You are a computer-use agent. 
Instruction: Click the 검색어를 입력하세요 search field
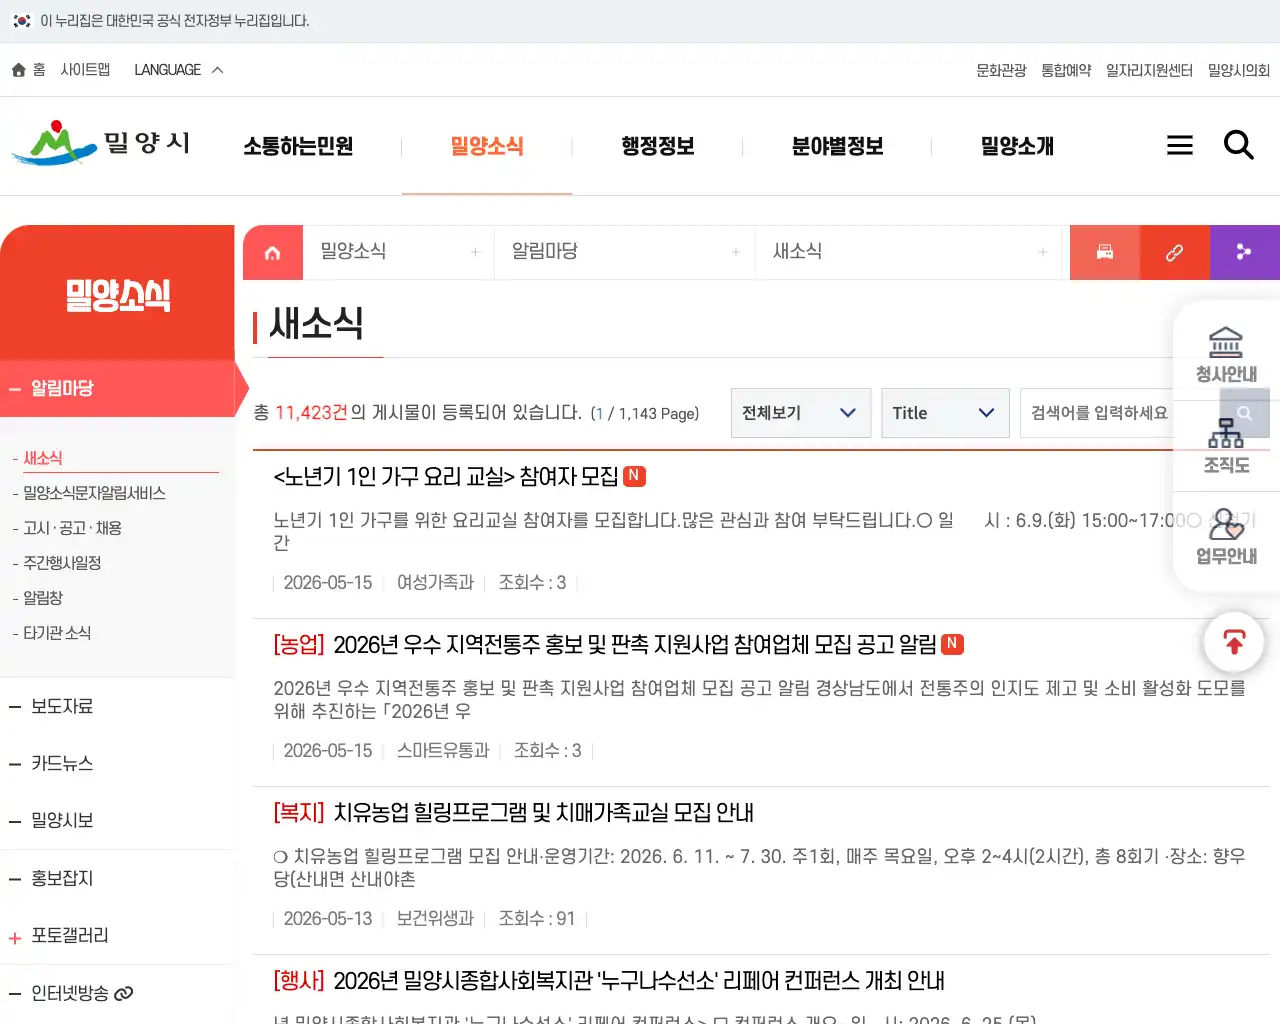[x=1120, y=413]
